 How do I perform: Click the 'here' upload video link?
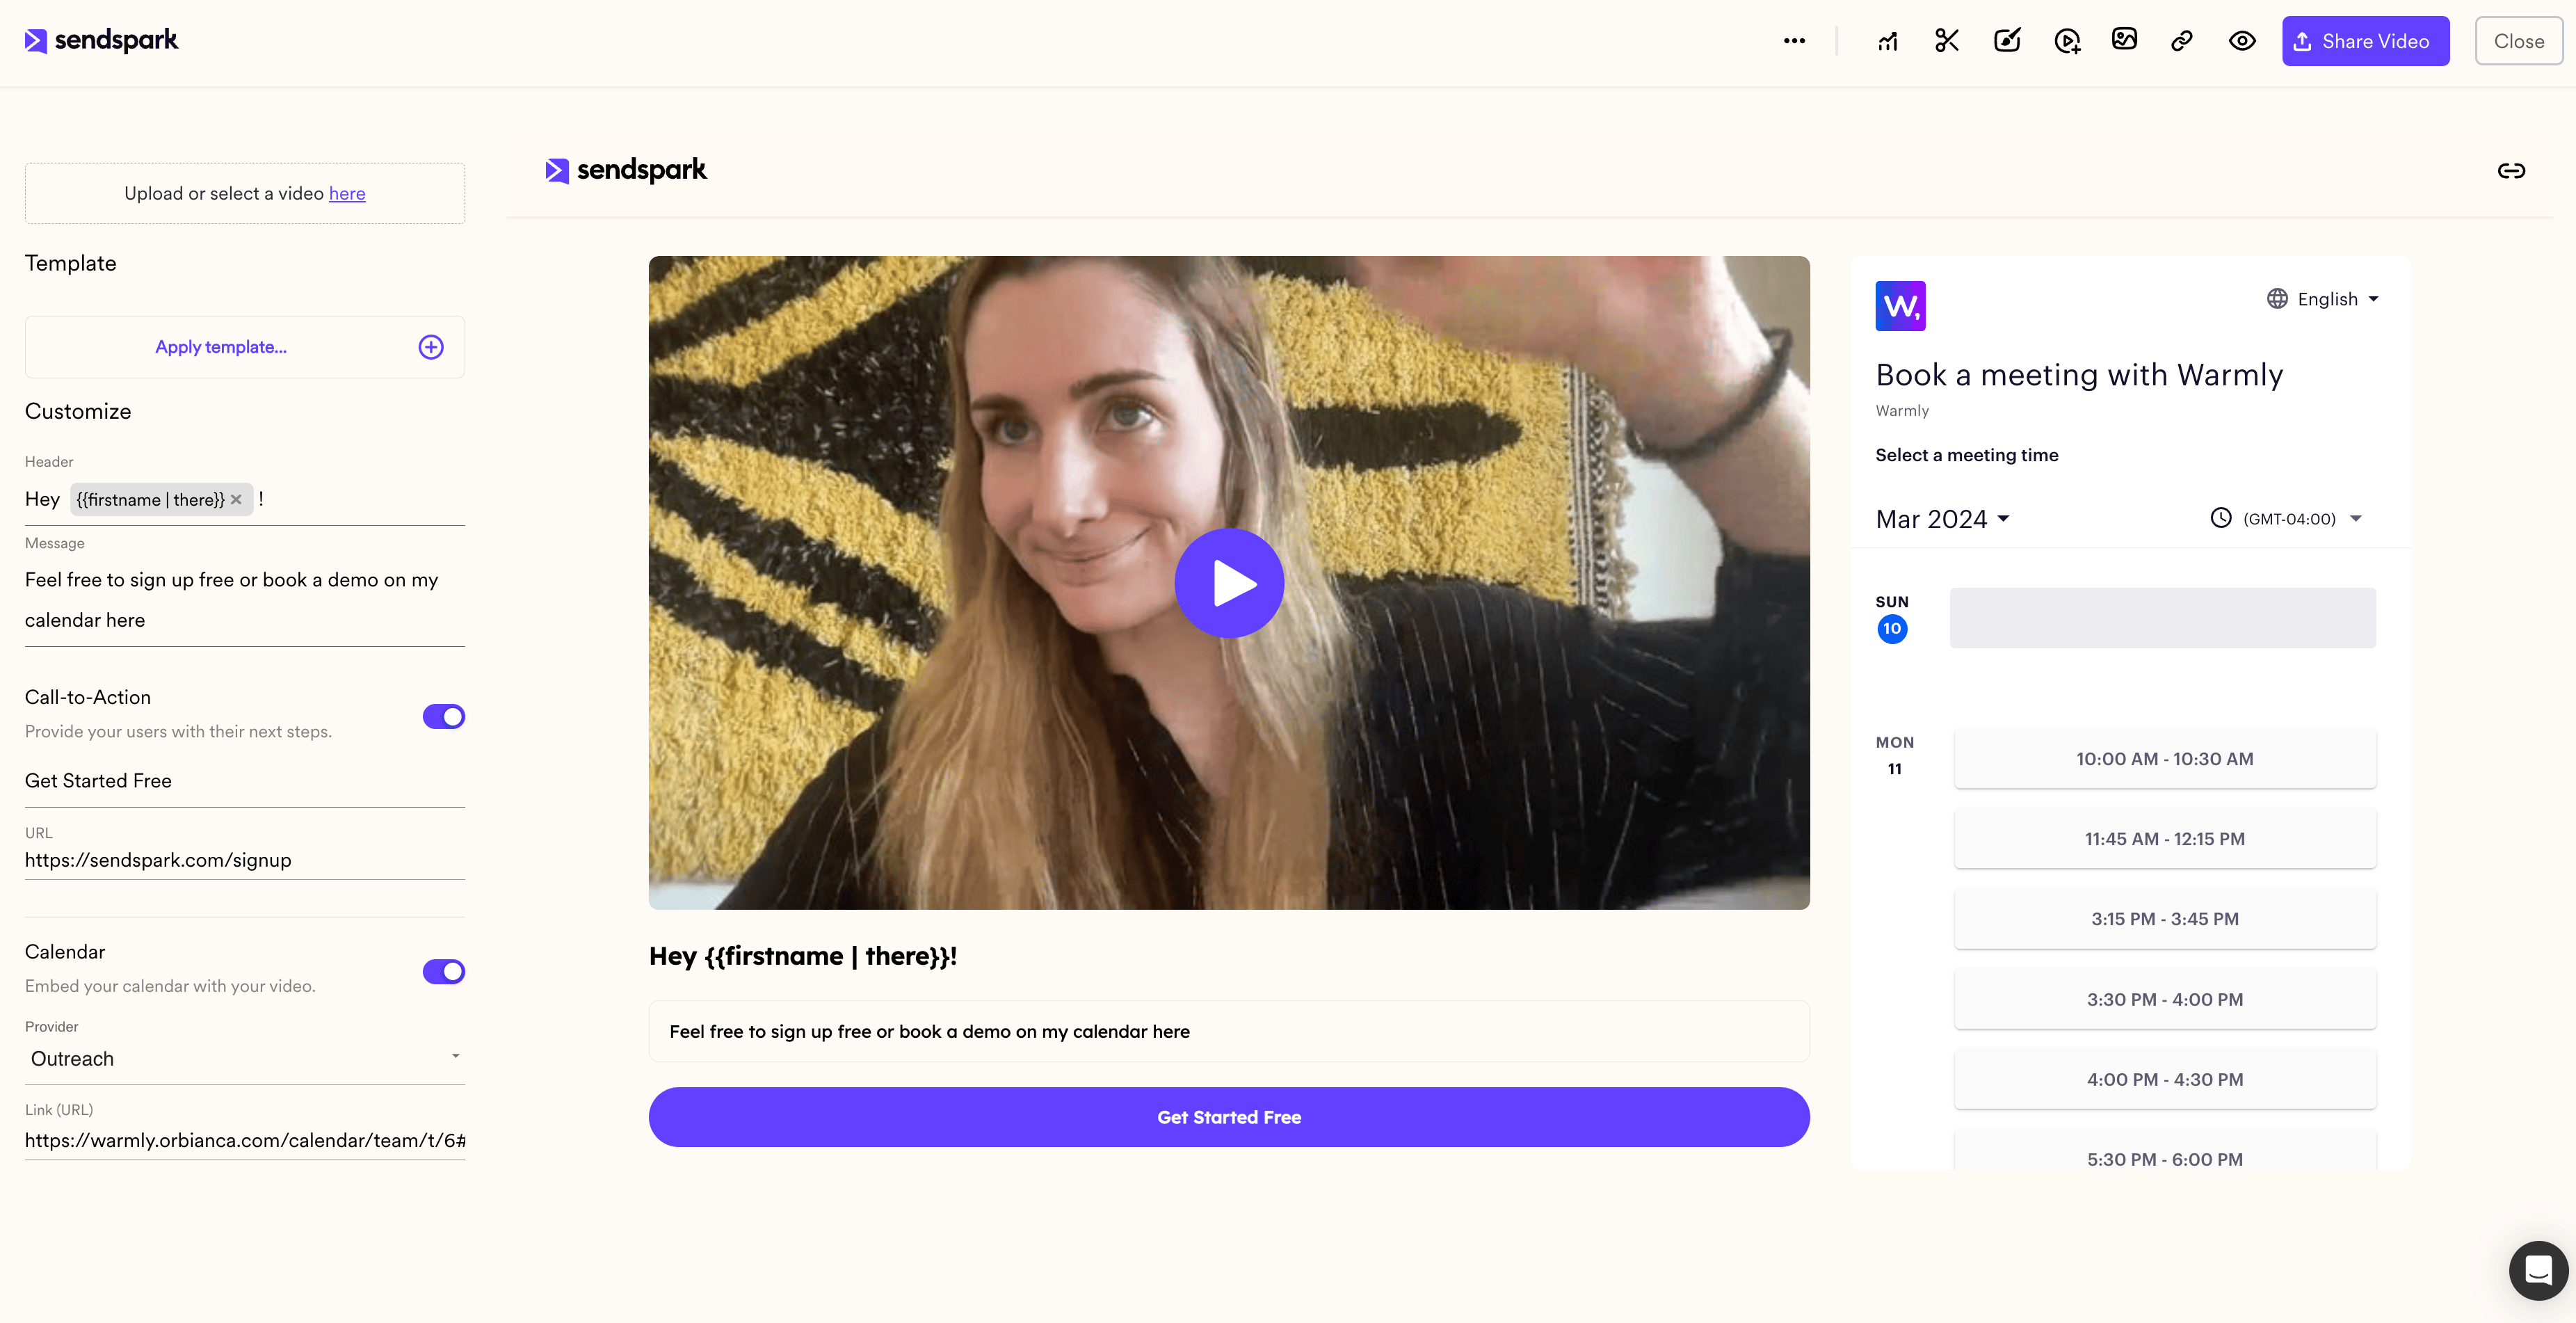tap(347, 193)
